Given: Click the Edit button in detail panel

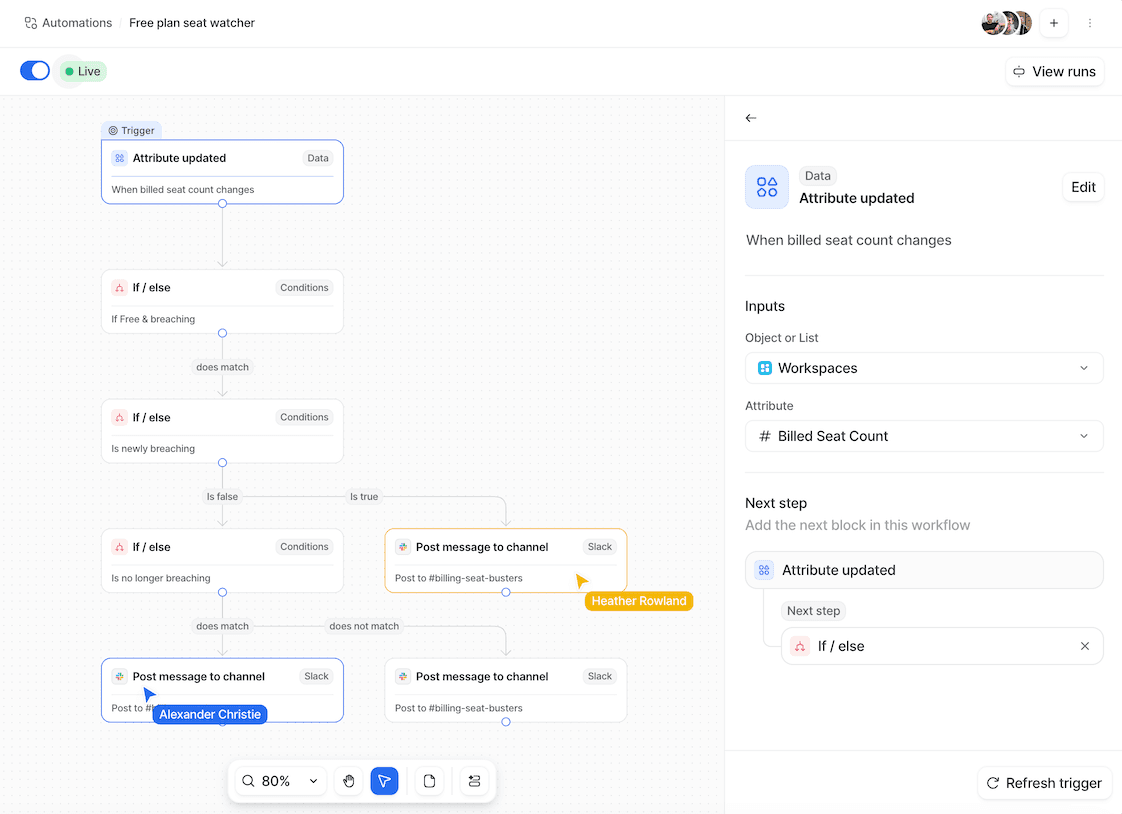Looking at the screenshot, I should point(1083,187).
